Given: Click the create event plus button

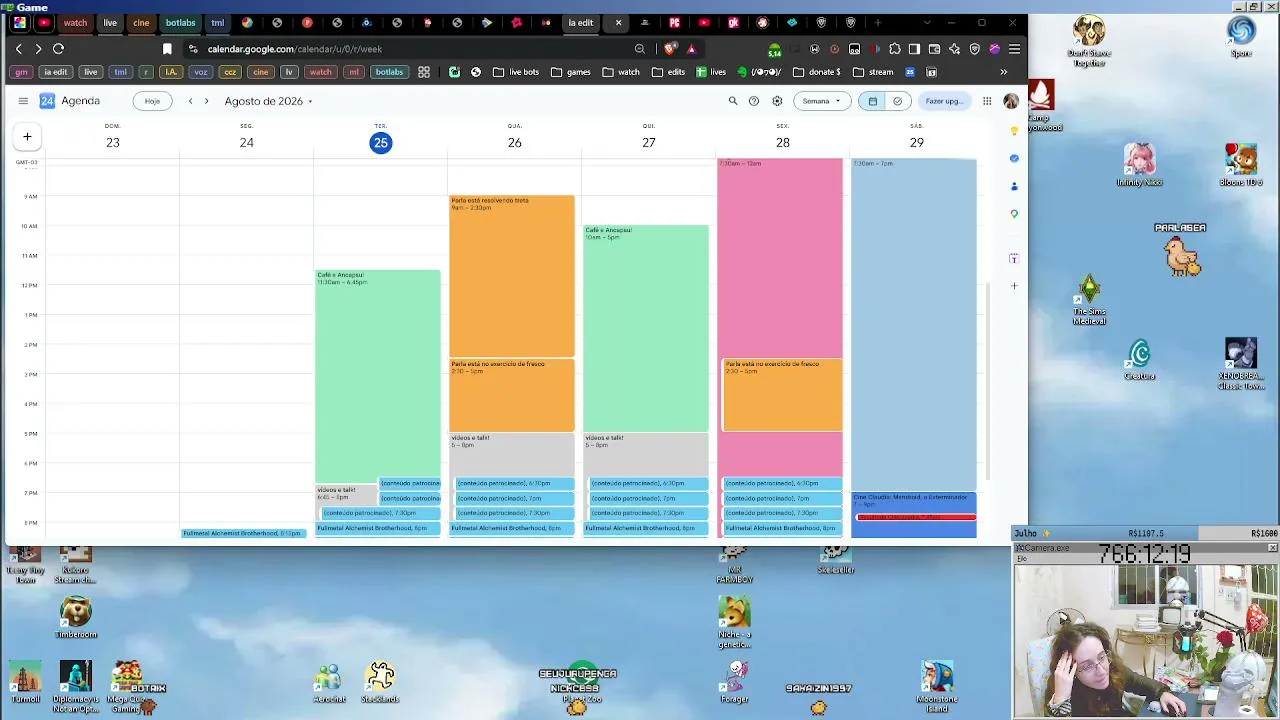Looking at the screenshot, I should [27, 137].
